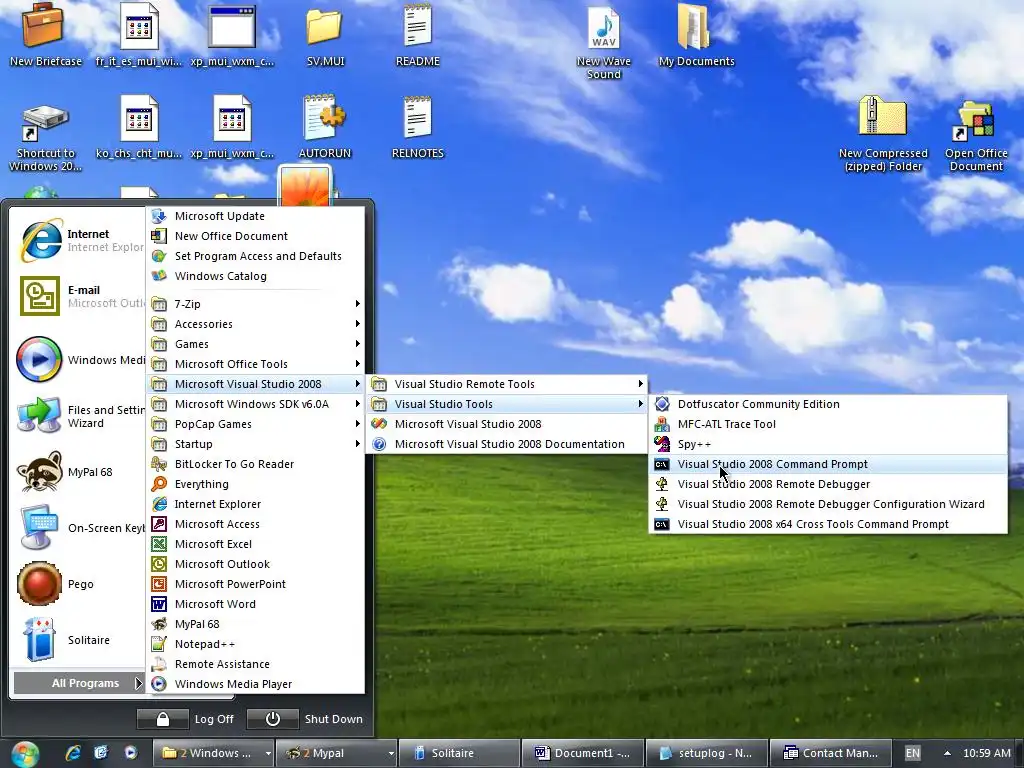Switch to Solitaire taskbar button

click(459, 753)
